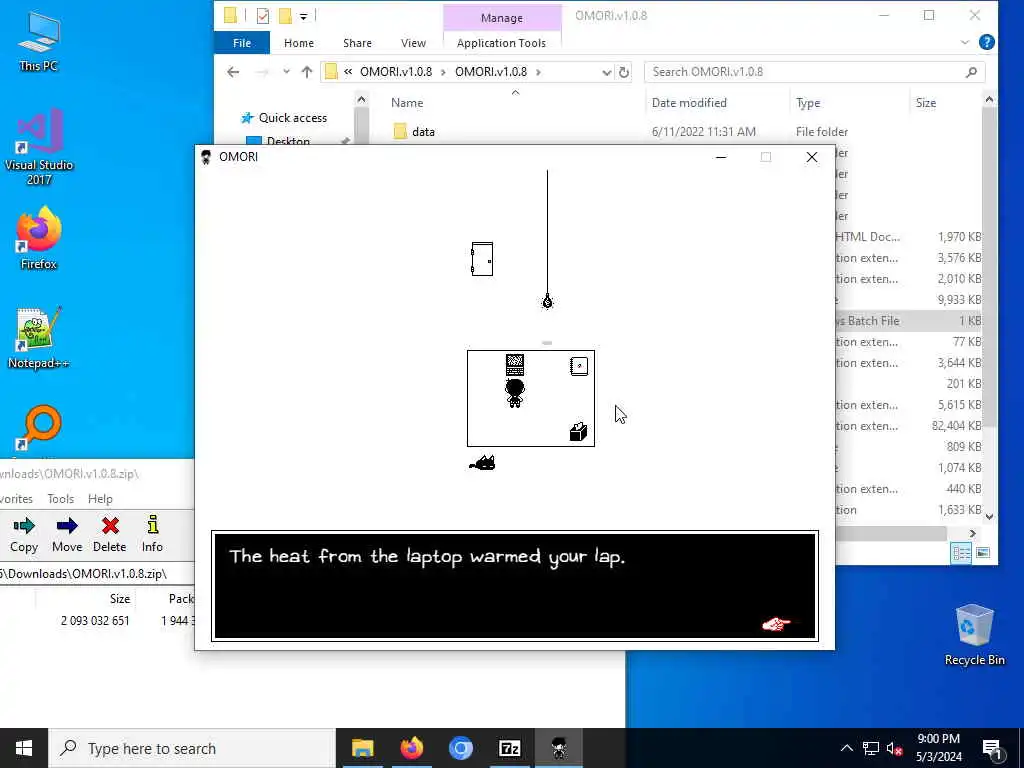This screenshot has width=1024, height=768.
Task: Open recent locations dropdown arrow
Action: tap(286, 72)
